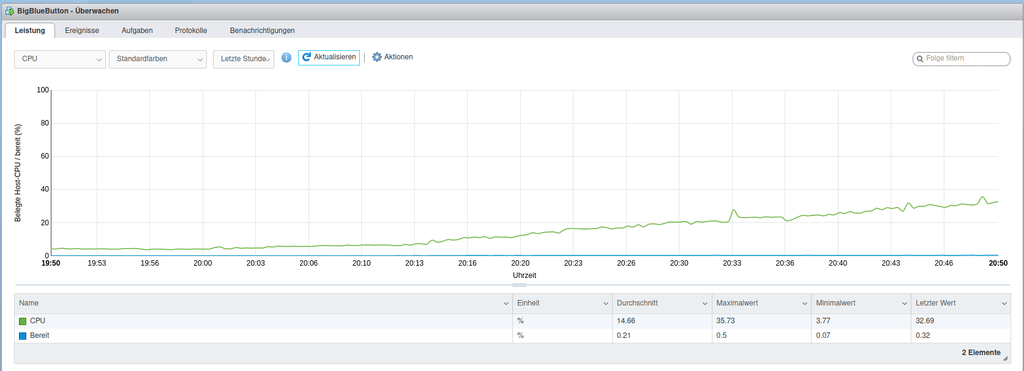
Task: Switch to the Ereignisse tab
Action: coord(82,30)
